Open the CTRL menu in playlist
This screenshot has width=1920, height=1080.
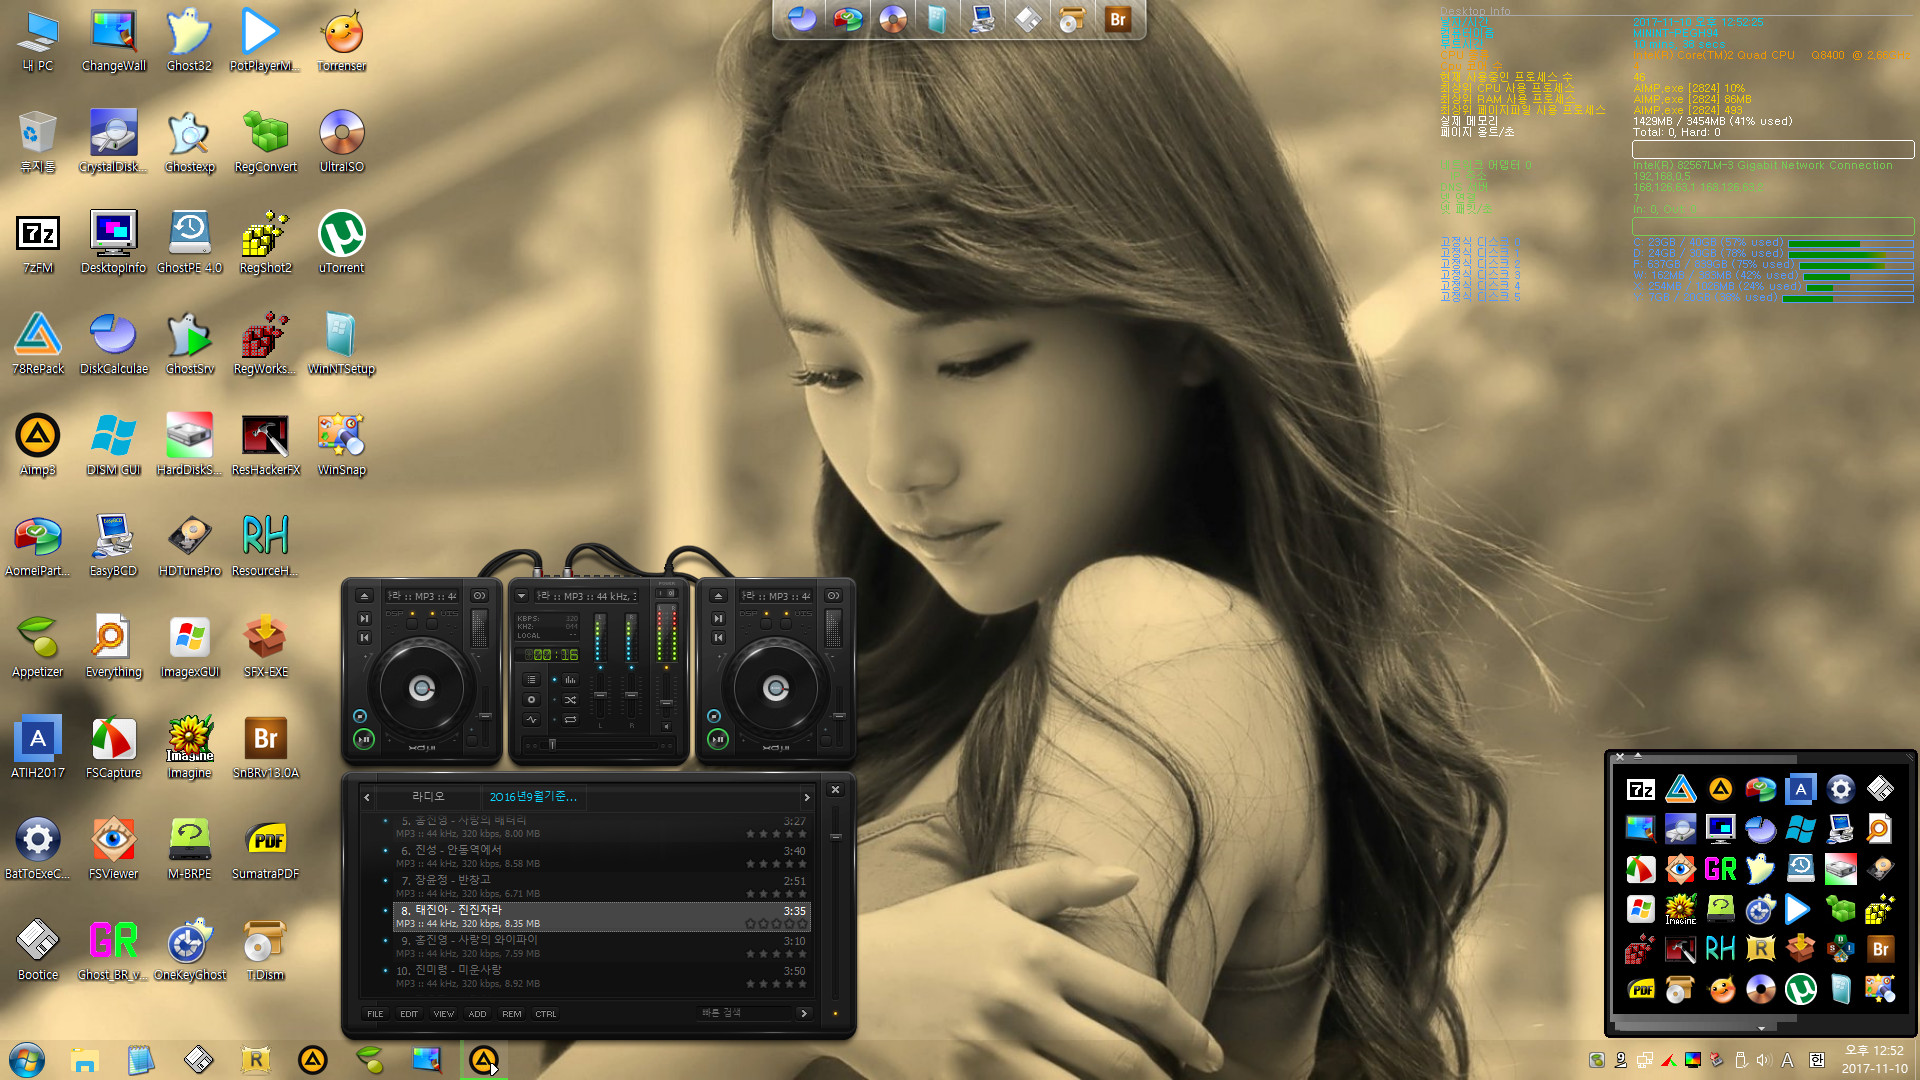(545, 1014)
